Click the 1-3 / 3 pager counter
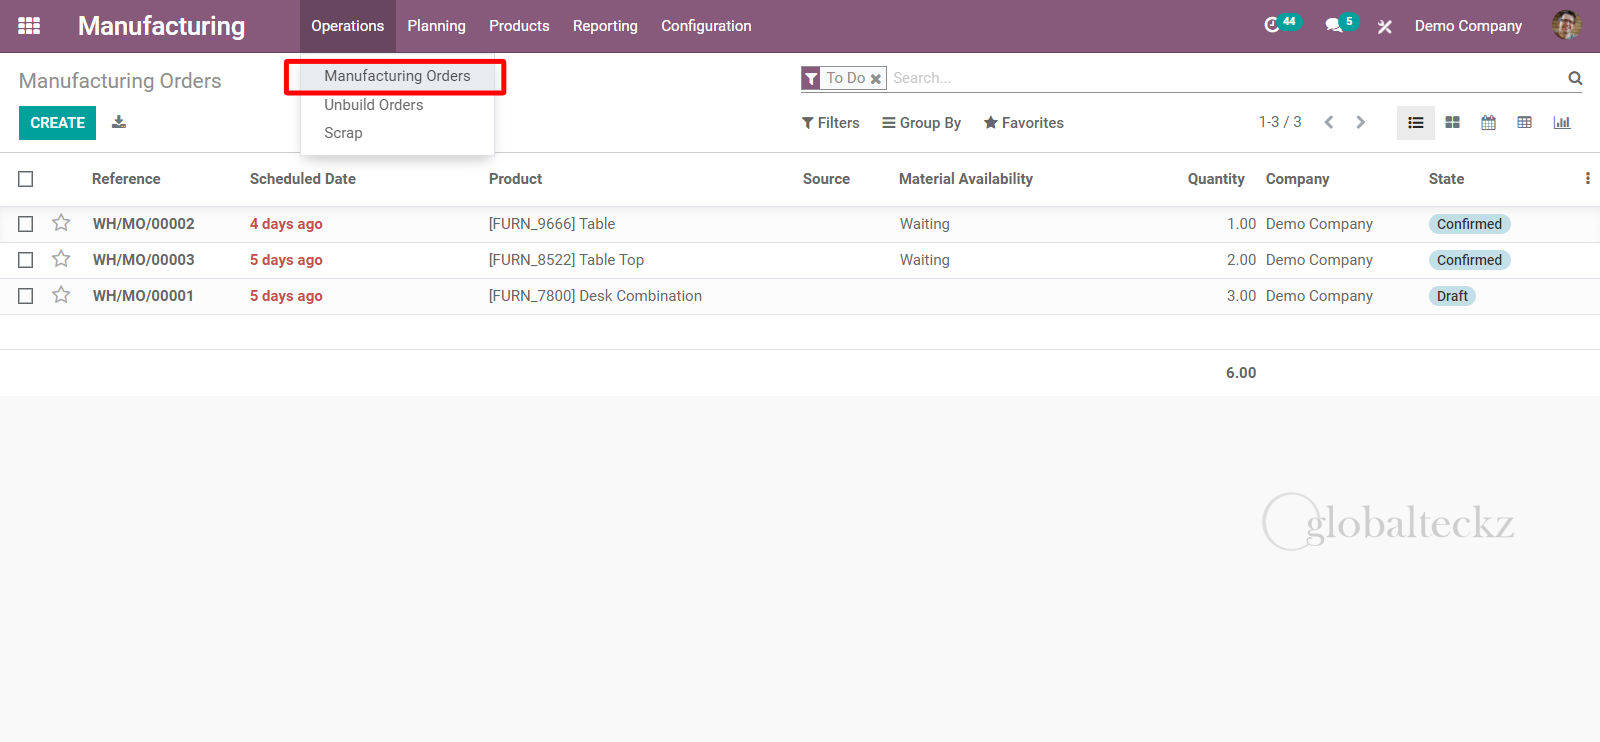Screen dimensions: 1600x742 tap(1280, 122)
